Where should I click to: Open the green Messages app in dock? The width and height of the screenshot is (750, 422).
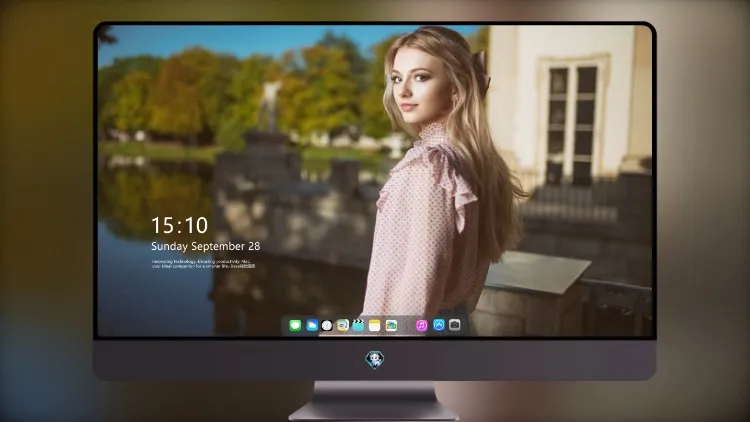tap(295, 326)
